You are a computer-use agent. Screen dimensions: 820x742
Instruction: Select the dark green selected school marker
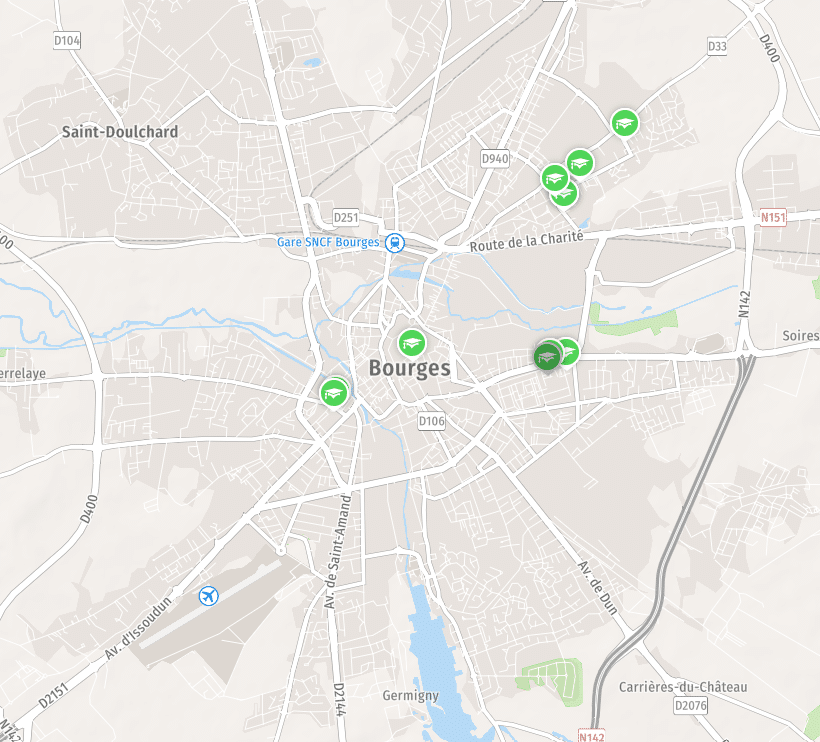tap(547, 357)
